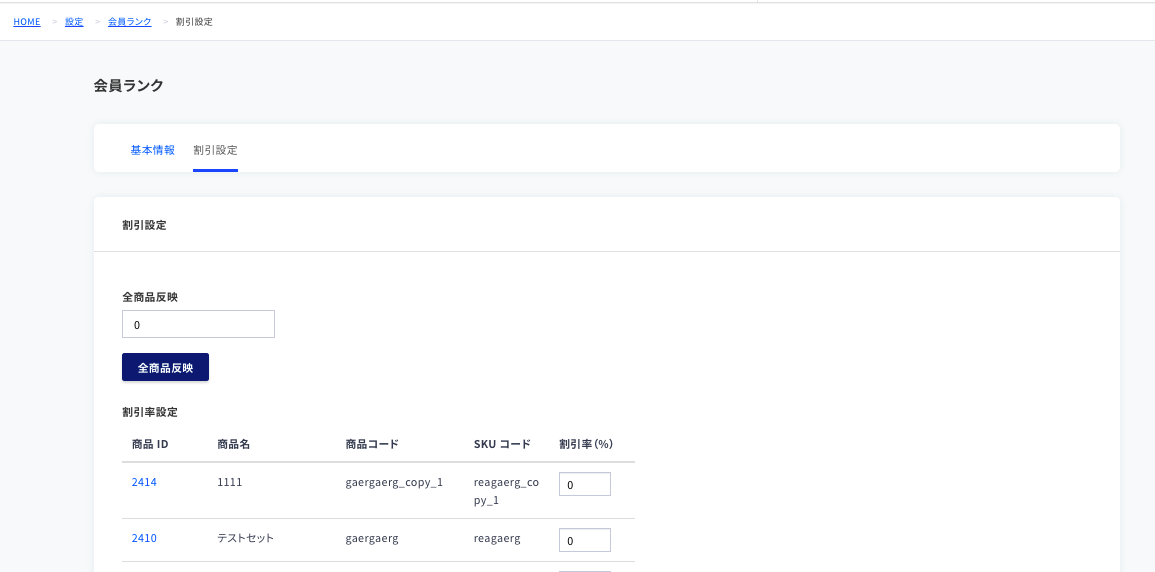Select テストセット product name
The height and width of the screenshot is (572, 1155).
click(245, 538)
